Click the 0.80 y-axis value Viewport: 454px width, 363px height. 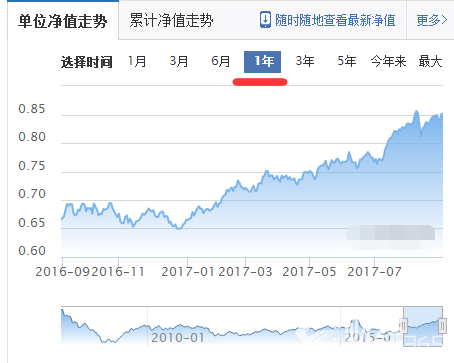(32, 137)
